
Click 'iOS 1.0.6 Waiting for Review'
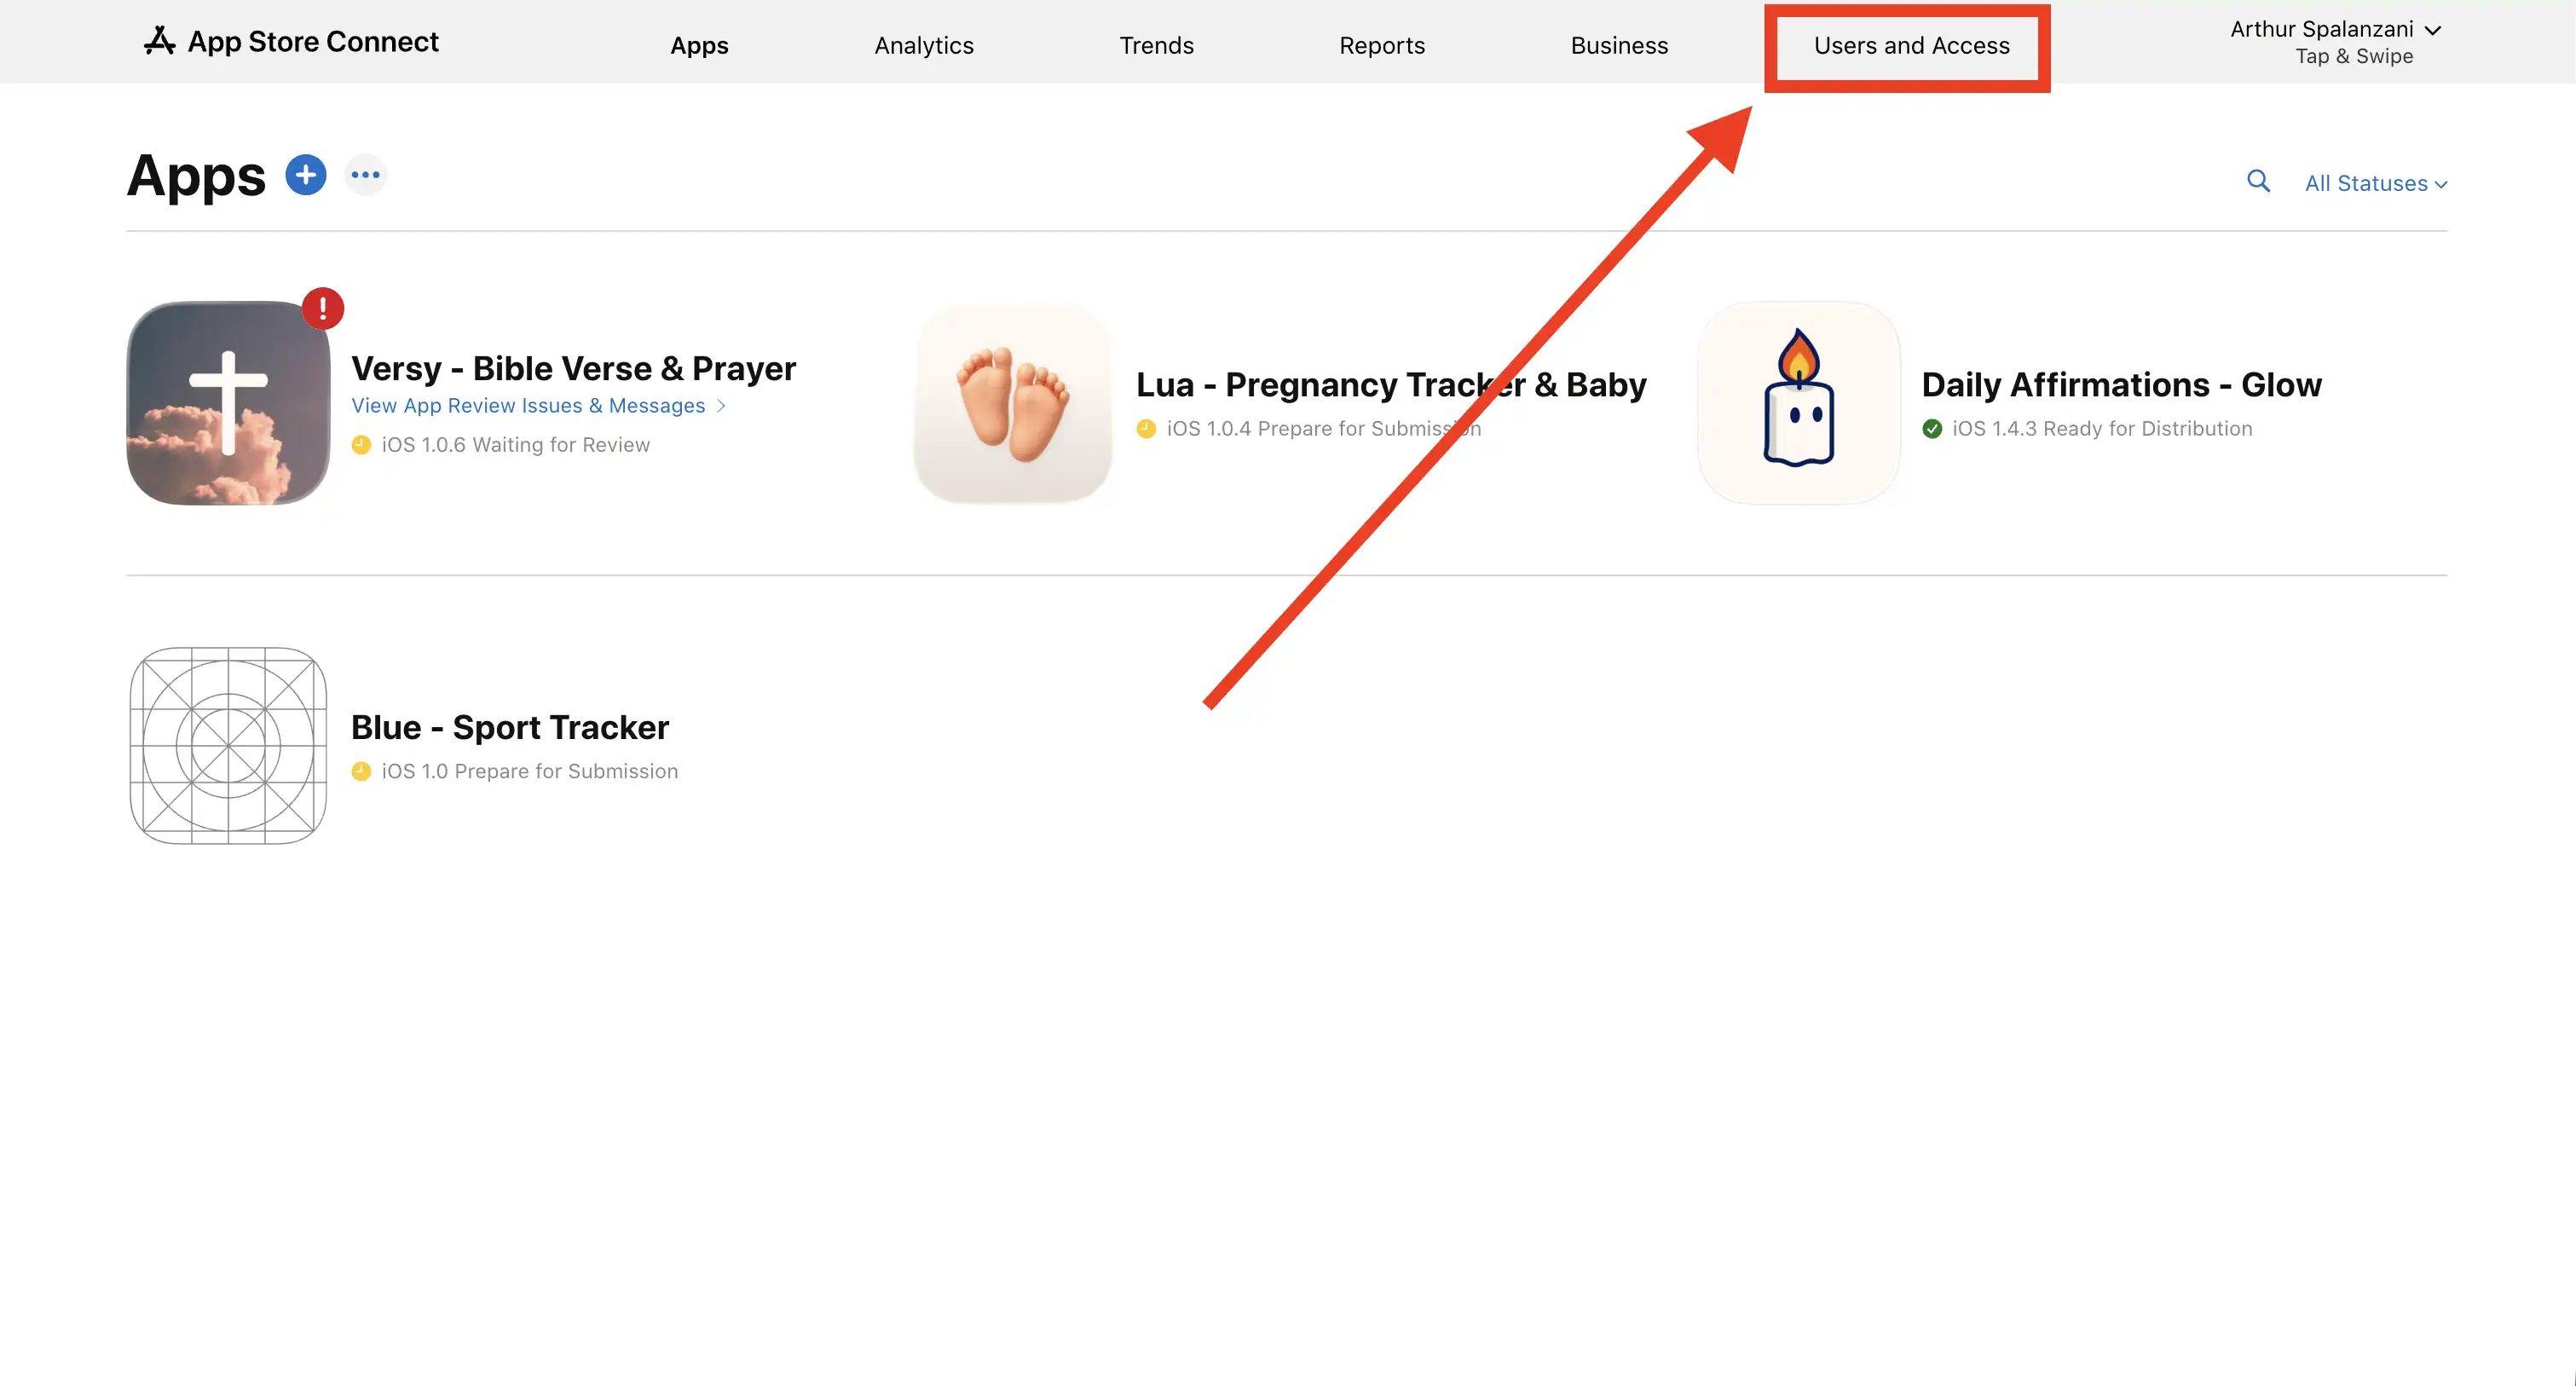515,445
